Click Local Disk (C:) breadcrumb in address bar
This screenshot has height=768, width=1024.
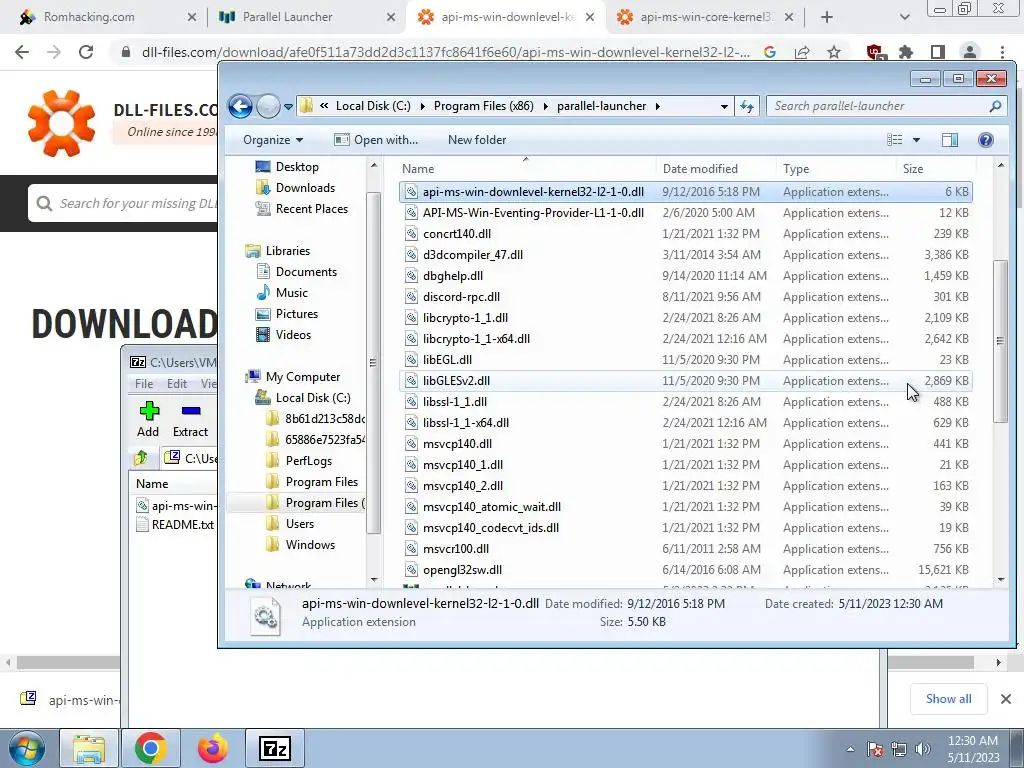tap(373, 106)
